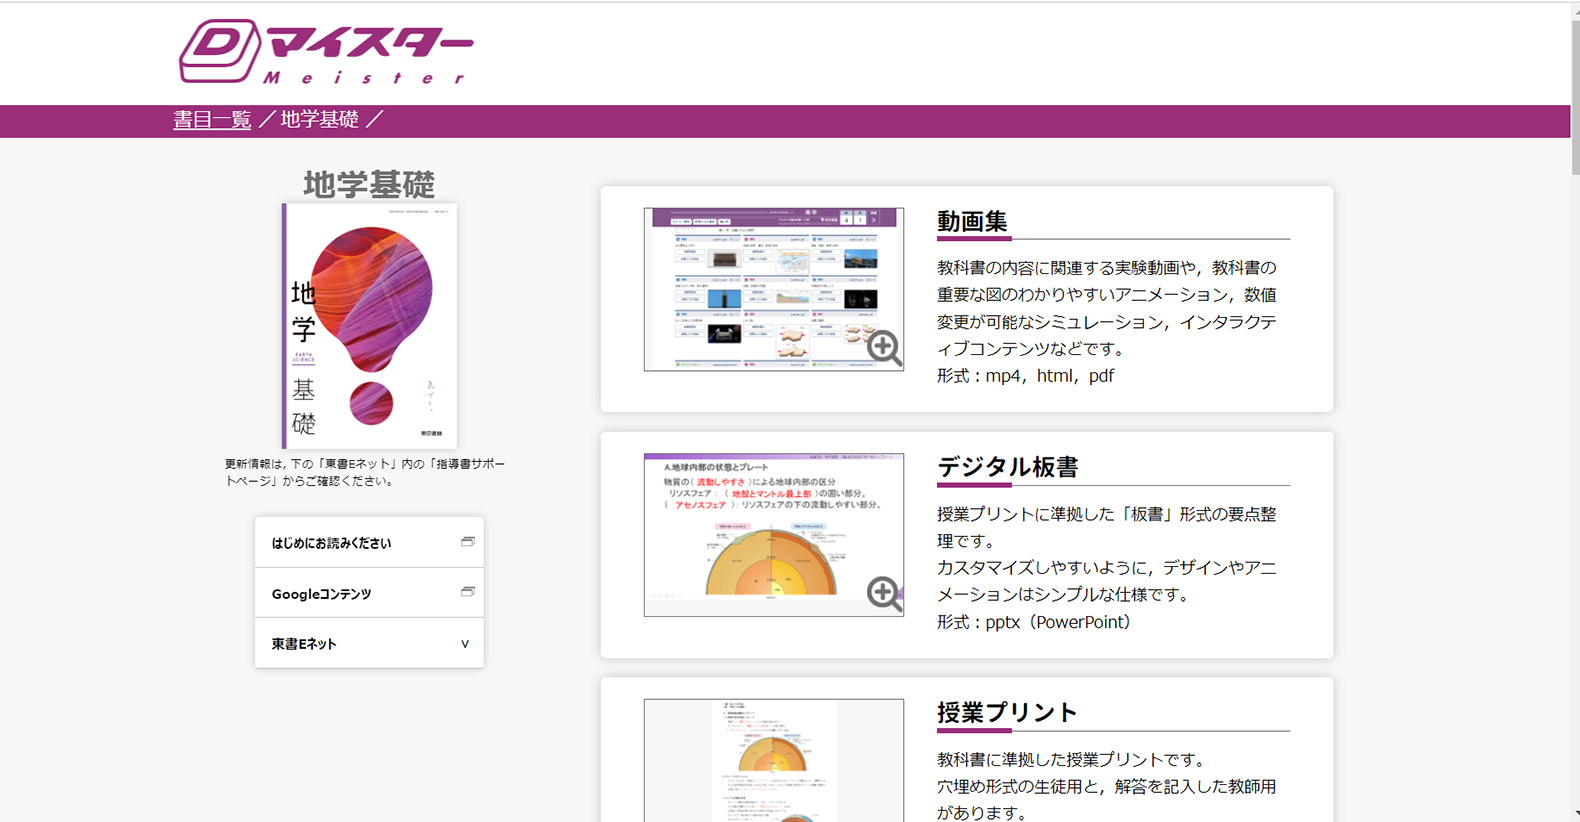The width and height of the screenshot is (1580, 822).
Task: Expand the 東書Eネット chevron arrow
Action: click(464, 644)
